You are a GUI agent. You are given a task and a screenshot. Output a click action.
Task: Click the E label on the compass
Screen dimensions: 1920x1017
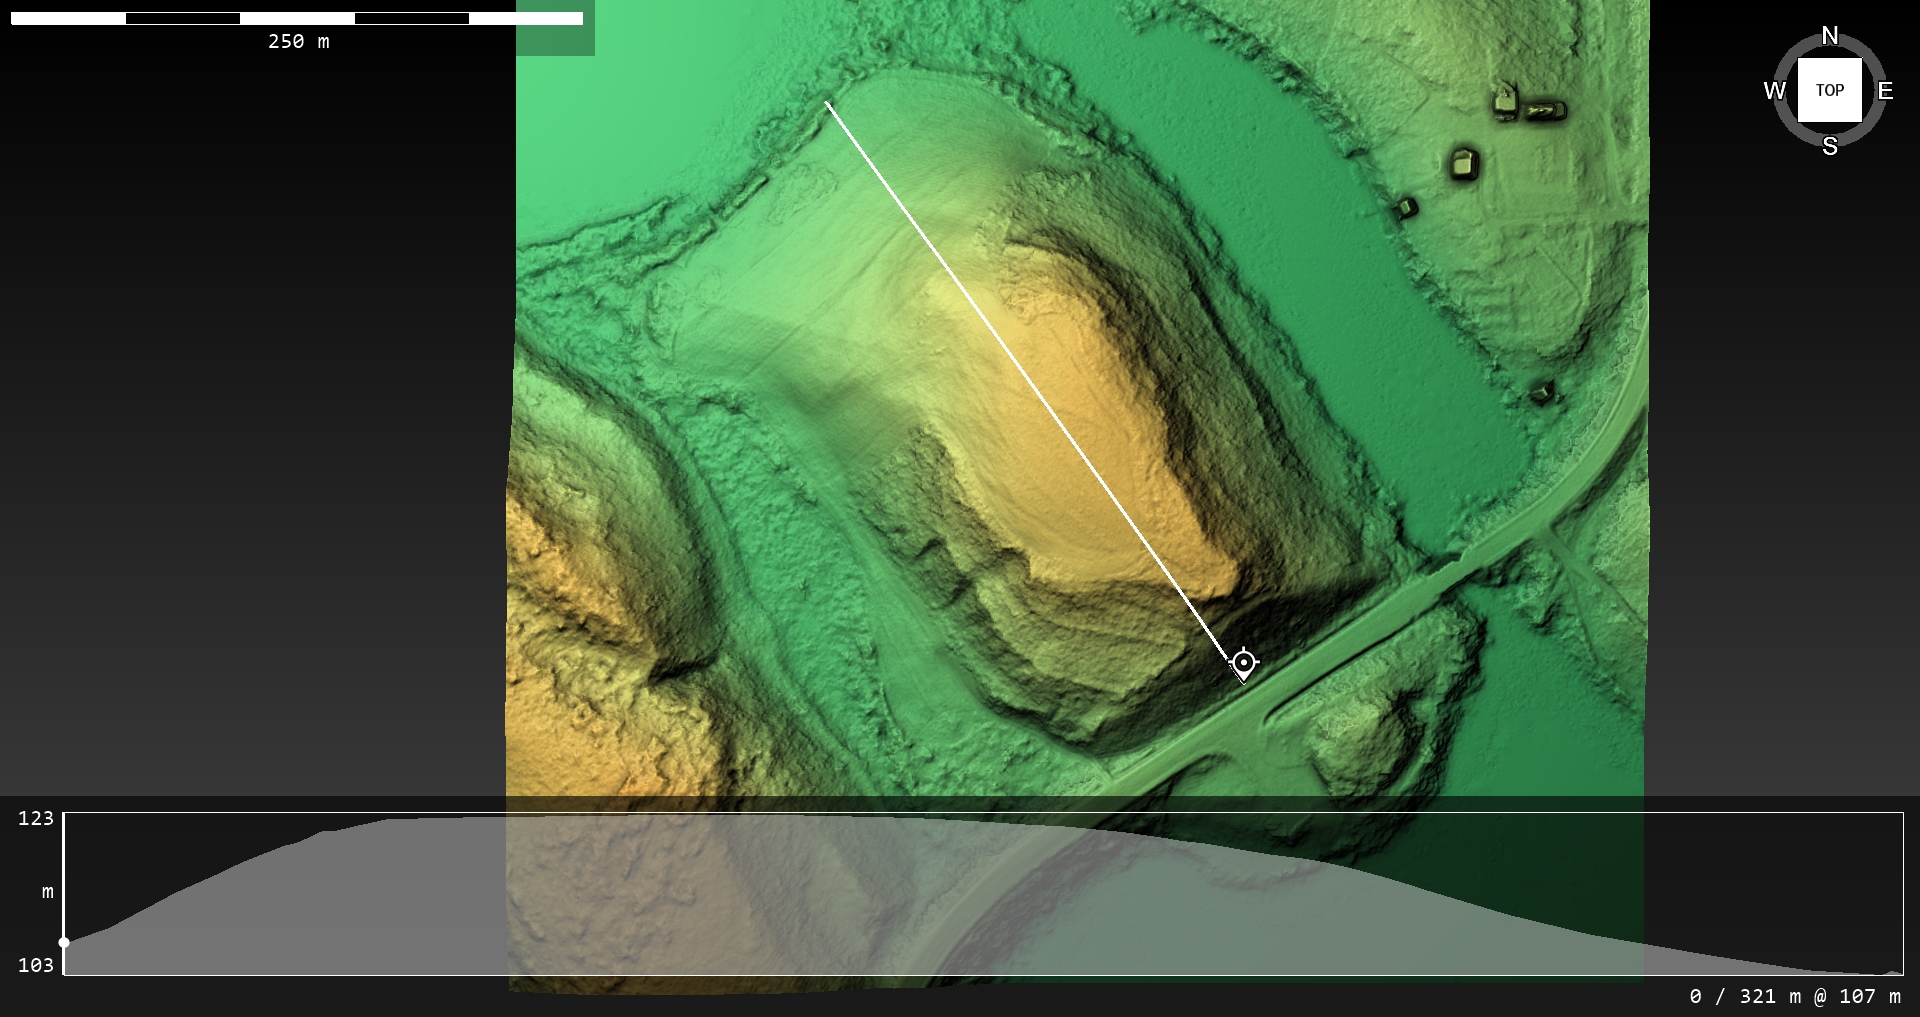pyautogui.click(x=1885, y=91)
